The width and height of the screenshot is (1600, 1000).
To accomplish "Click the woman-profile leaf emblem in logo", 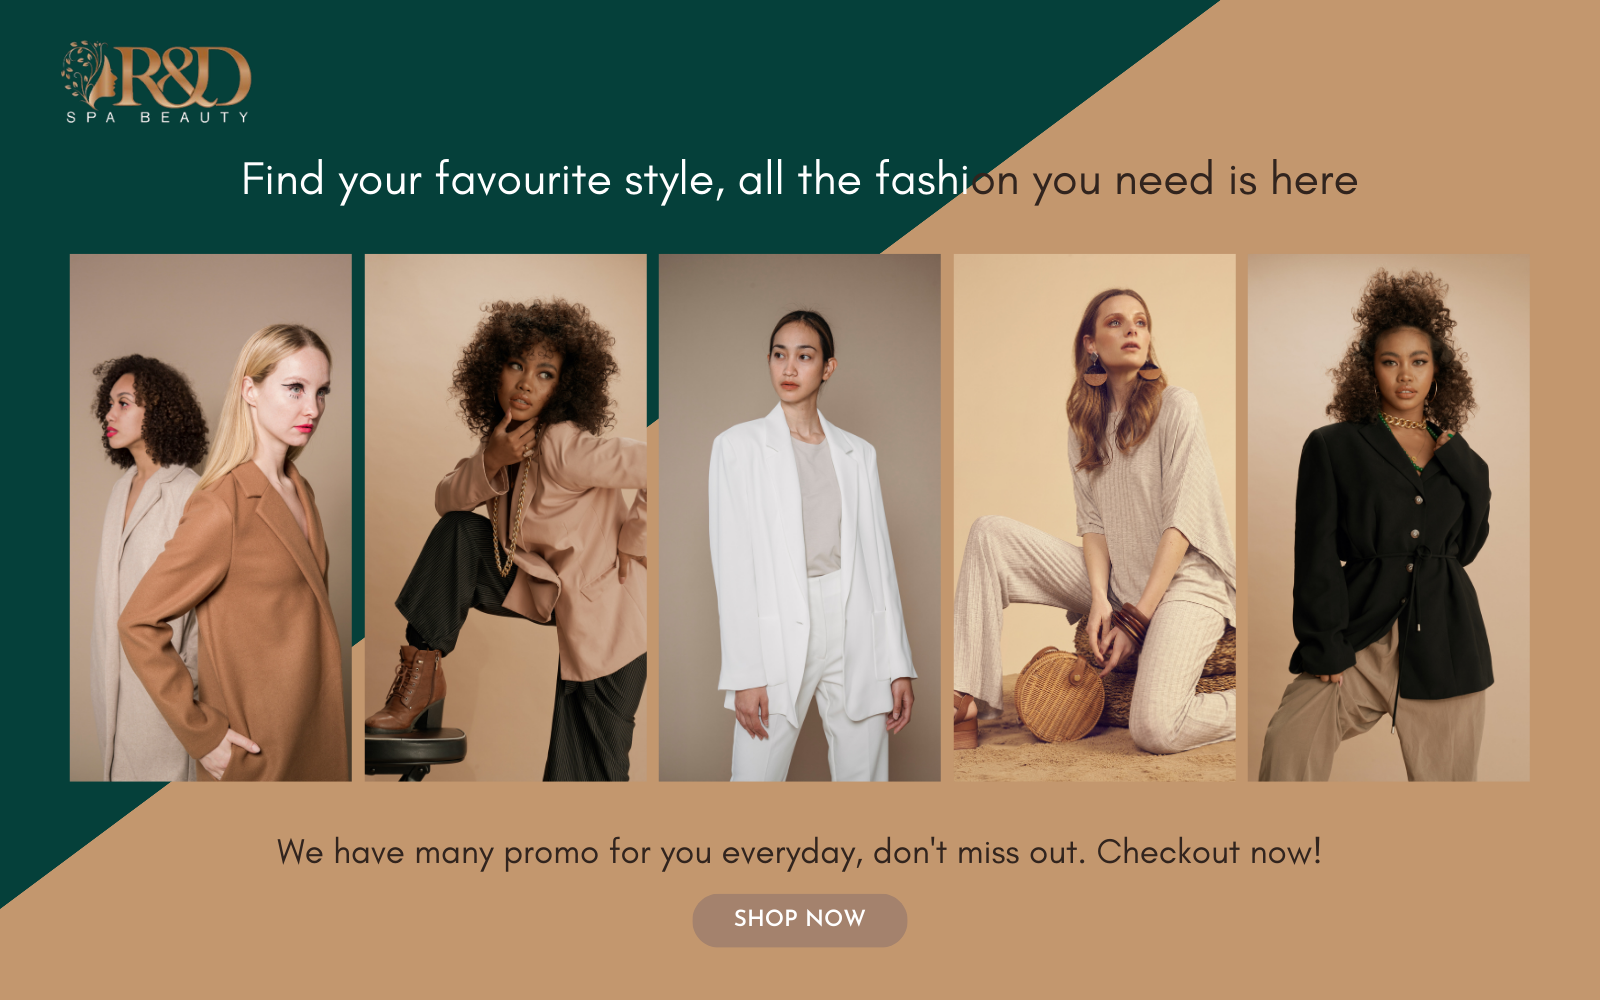I will pos(88,74).
